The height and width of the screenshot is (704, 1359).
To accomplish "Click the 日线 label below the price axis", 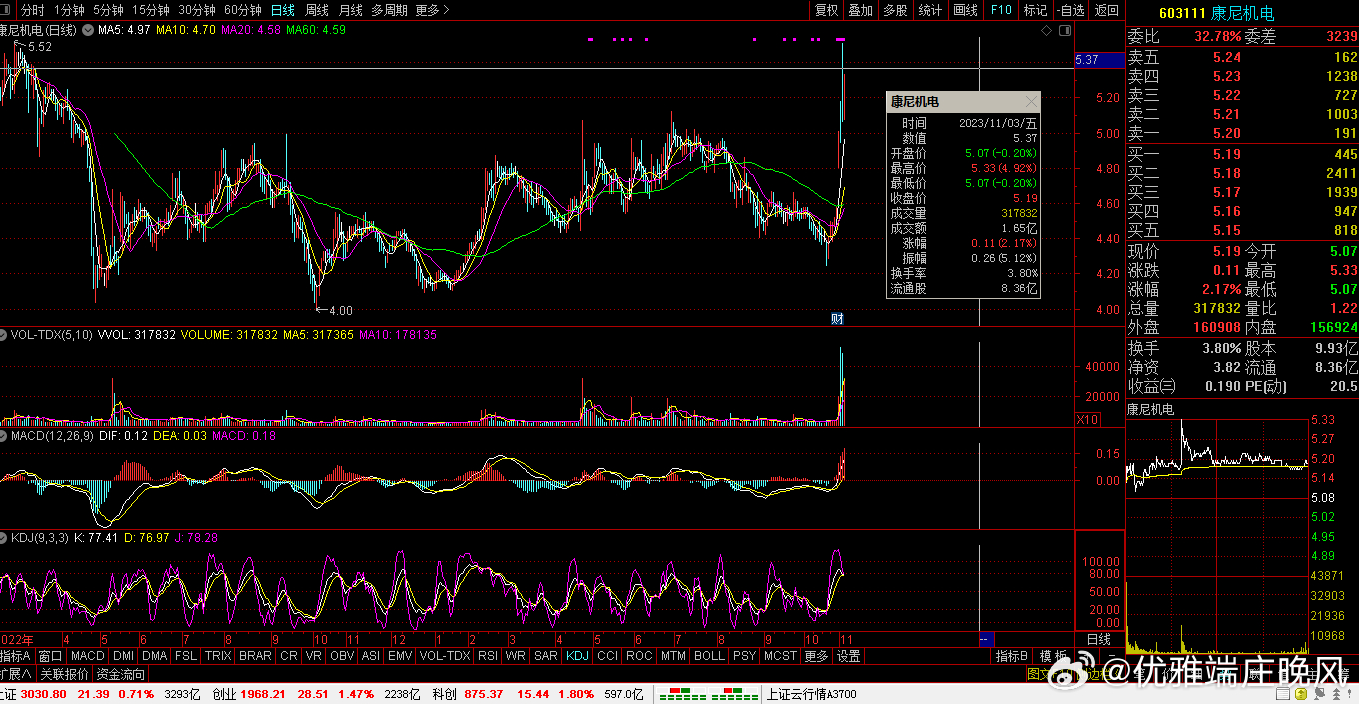I will coord(1098,639).
